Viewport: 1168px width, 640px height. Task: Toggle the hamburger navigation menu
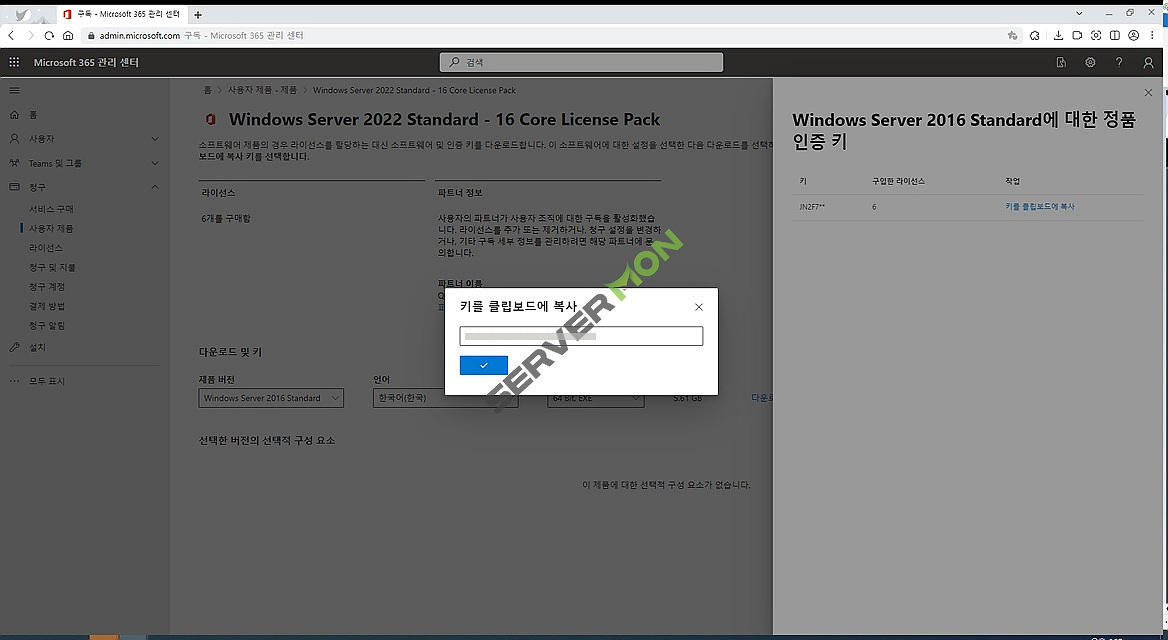pyautogui.click(x=14, y=90)
